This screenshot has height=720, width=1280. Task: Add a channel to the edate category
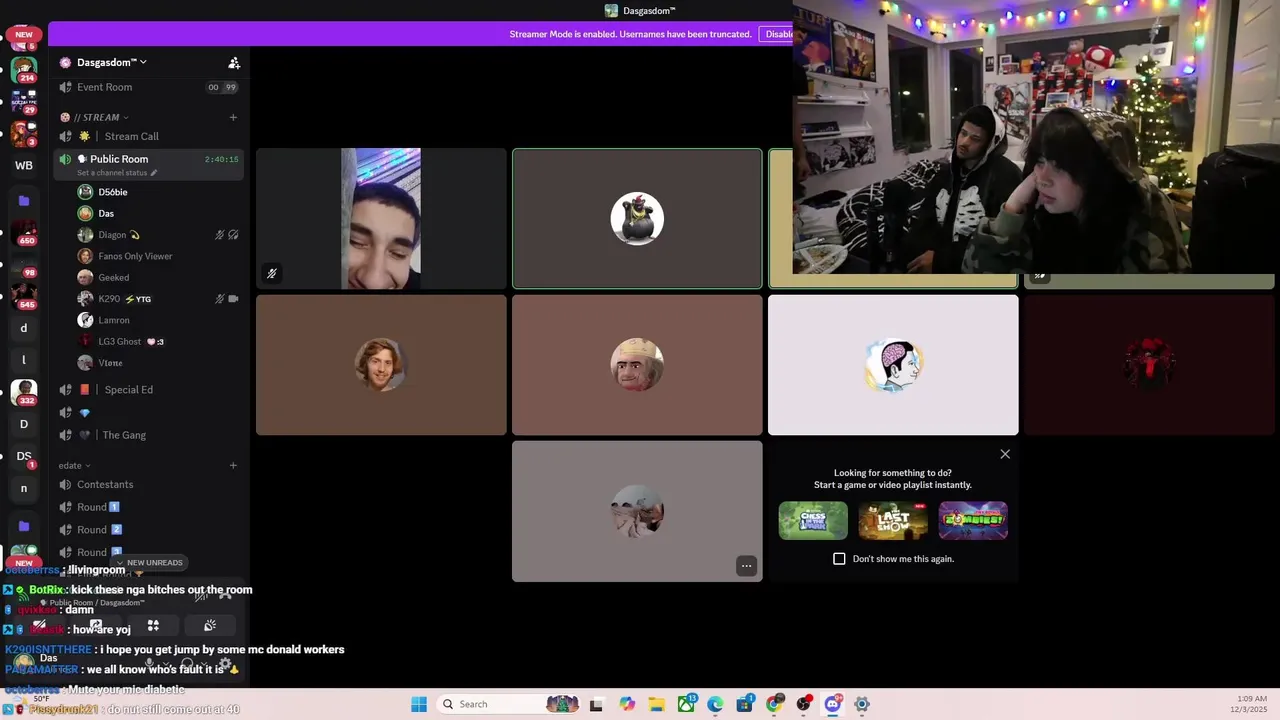(x=233, y=465)
